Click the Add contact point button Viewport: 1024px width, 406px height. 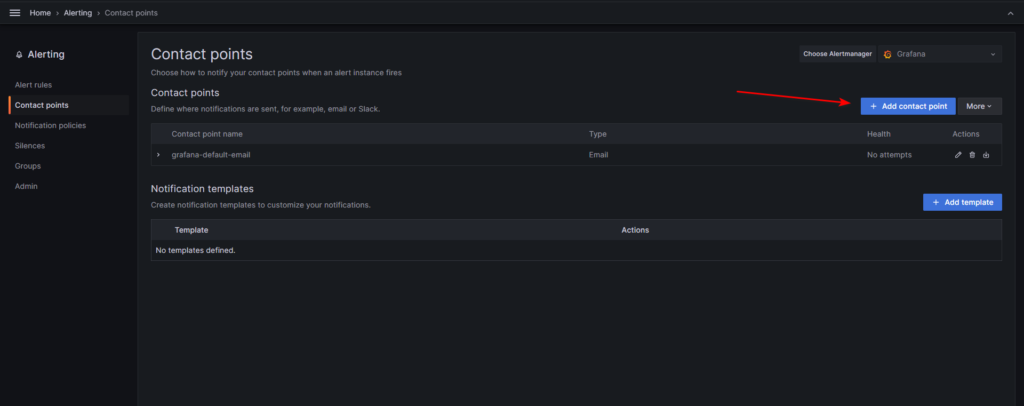908,106
